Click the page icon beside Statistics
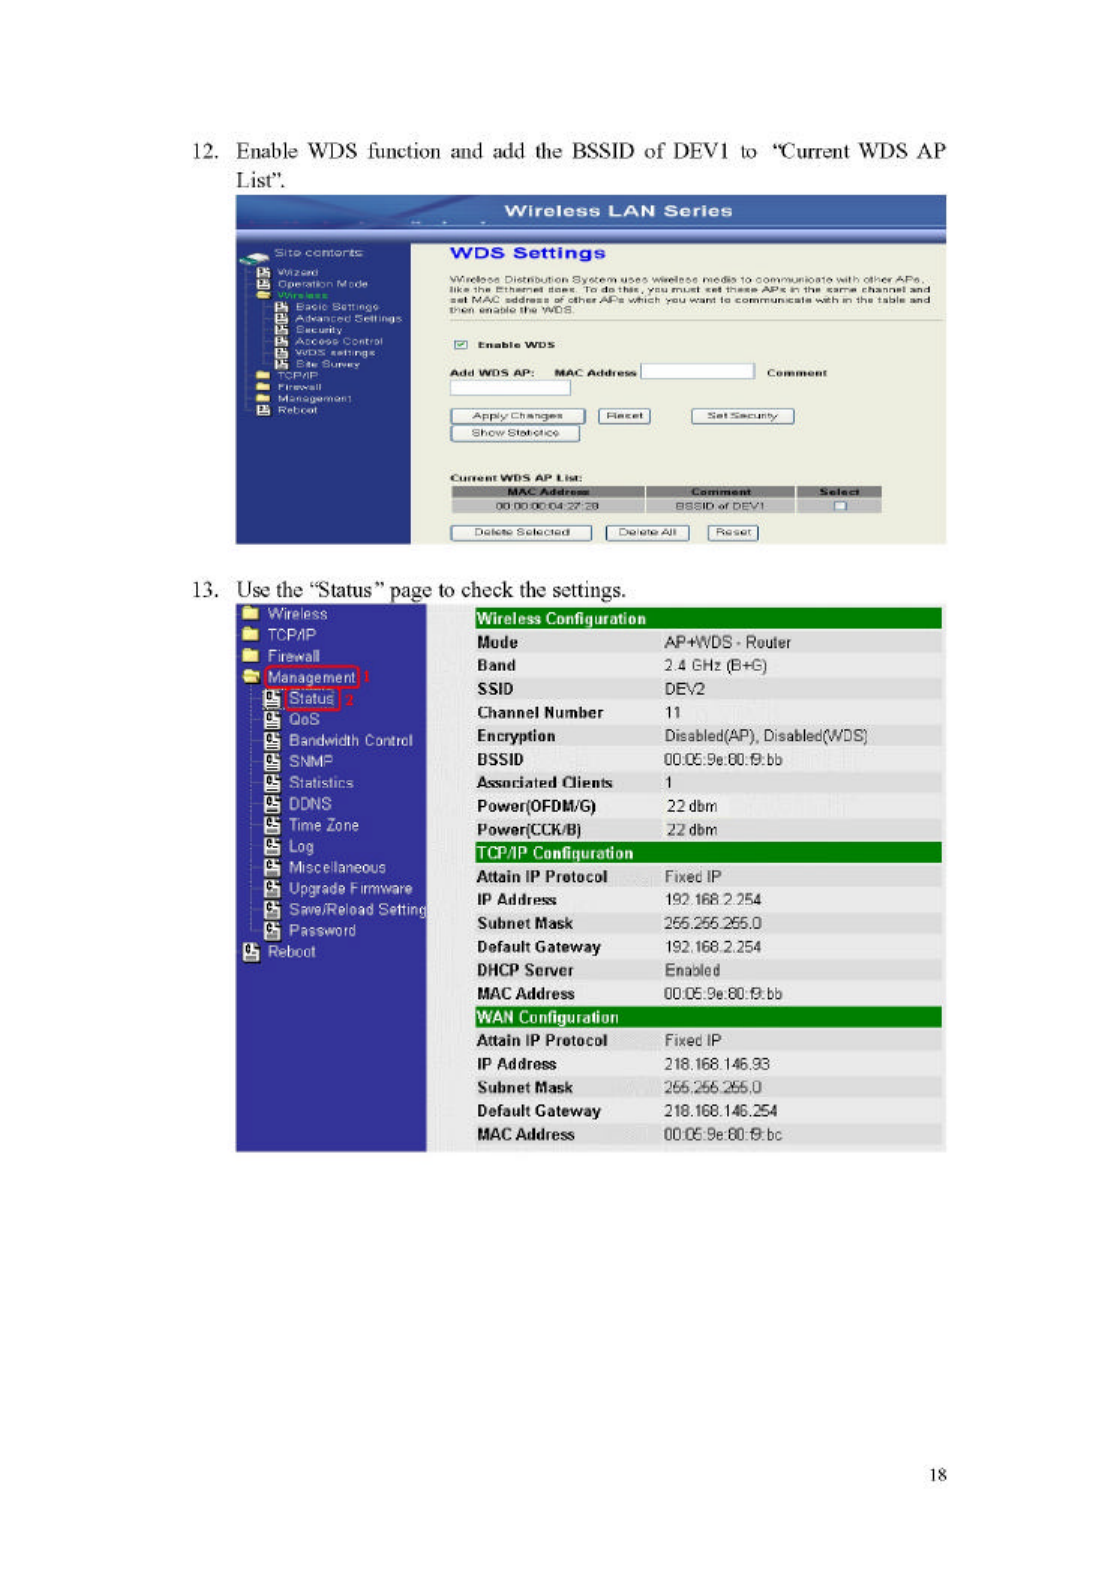Image resolution: width=1119 pixels, height=1579 pixels. tap(271, 782)
